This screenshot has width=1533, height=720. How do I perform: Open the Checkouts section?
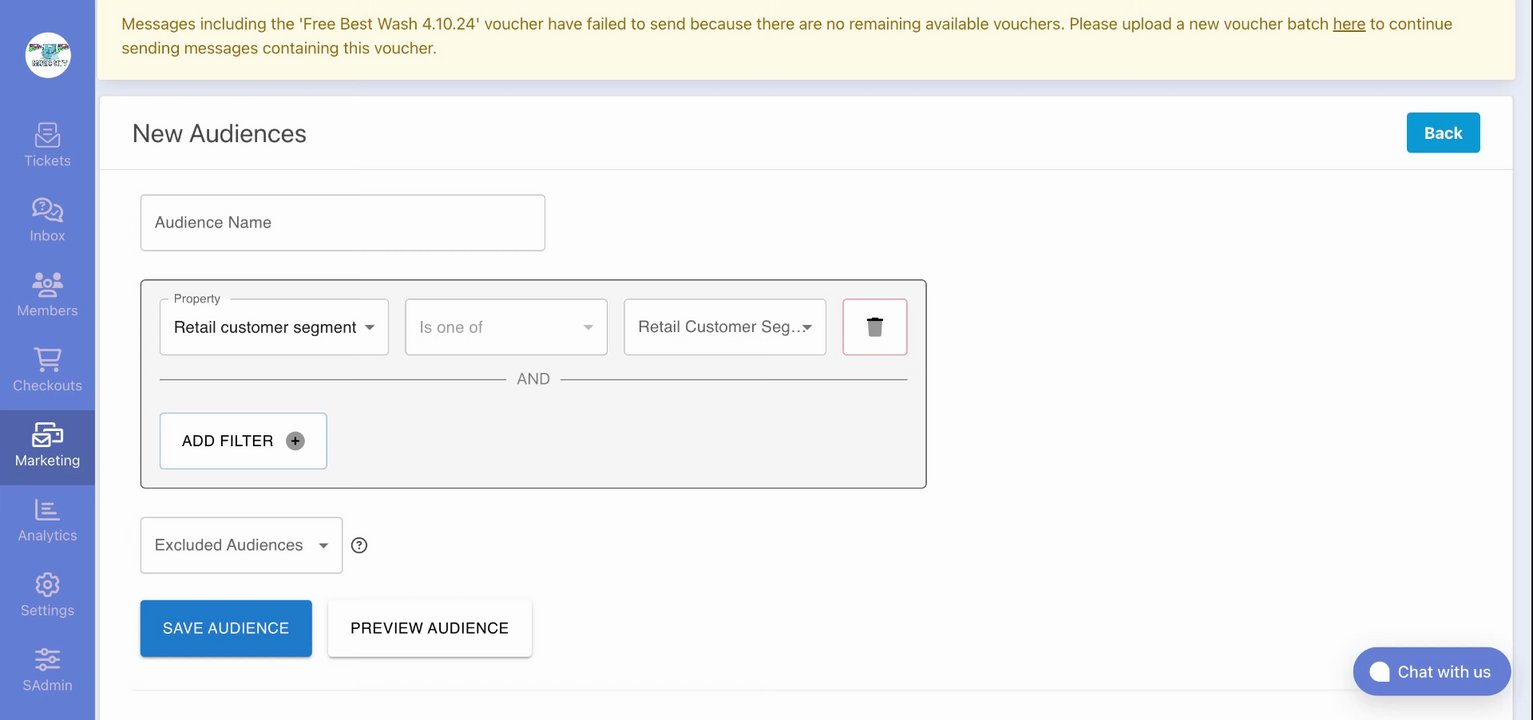[47, 370]
